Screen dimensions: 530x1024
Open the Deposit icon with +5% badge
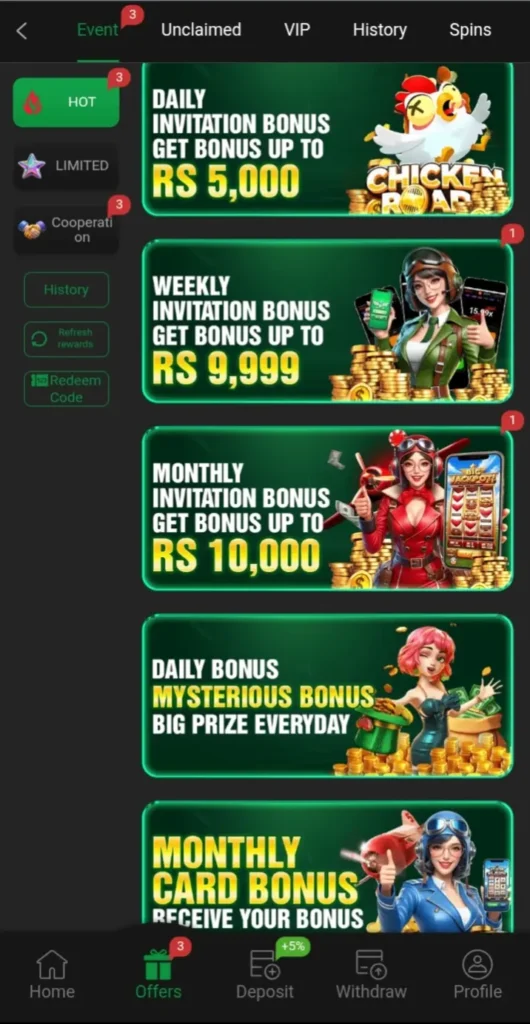[265, 964]
